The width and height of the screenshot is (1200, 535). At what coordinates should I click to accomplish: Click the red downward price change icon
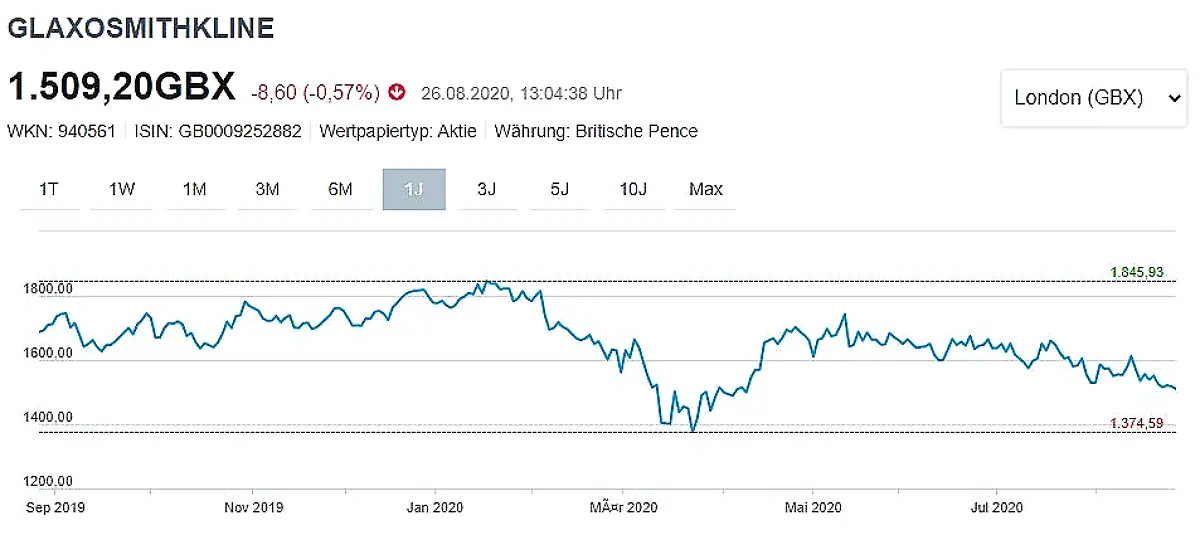[398, 93]
